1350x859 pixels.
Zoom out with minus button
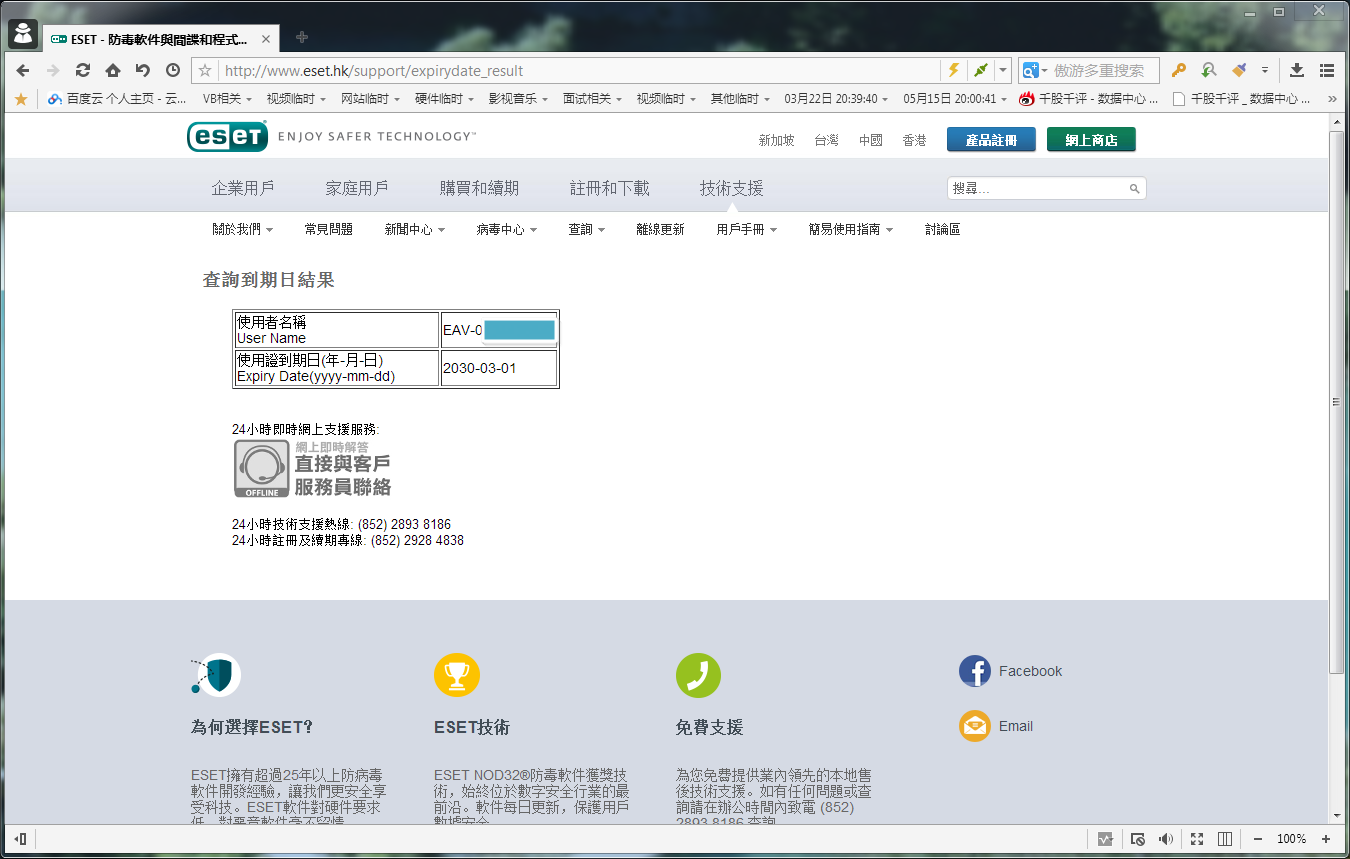tap(1258, 839)
